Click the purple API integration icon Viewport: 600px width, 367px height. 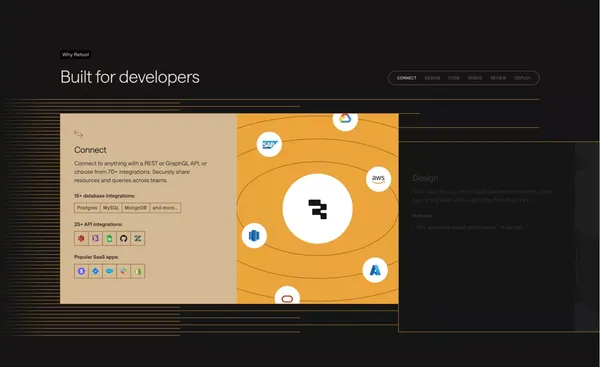pos(95,238)
